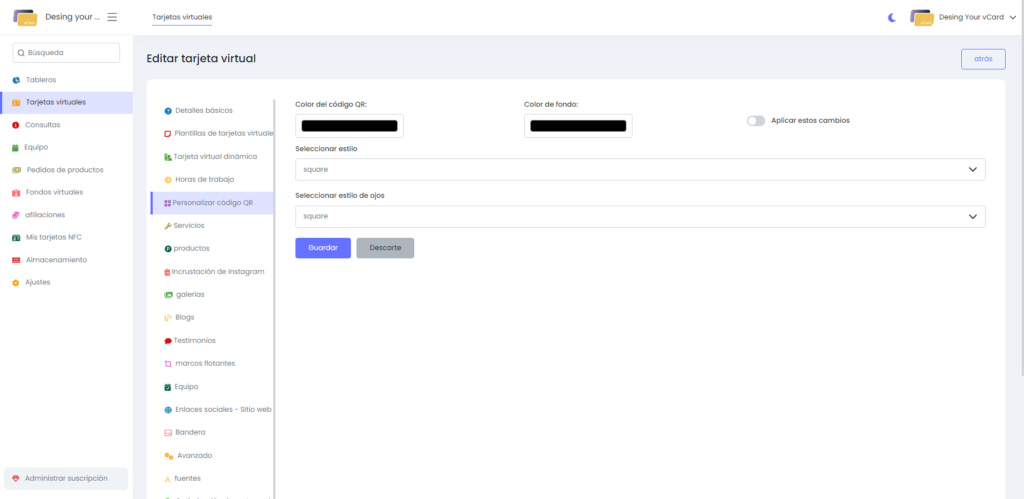The height and width of the screenshot is (499, 1024).
Task: Click the Guardar button
Action: click(x=322, y=247)
